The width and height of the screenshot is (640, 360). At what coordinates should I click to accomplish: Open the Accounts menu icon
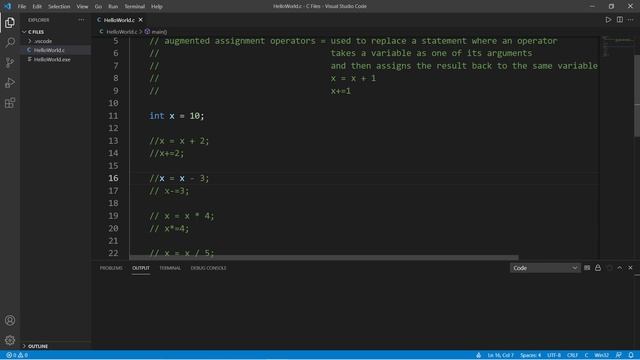10,320
